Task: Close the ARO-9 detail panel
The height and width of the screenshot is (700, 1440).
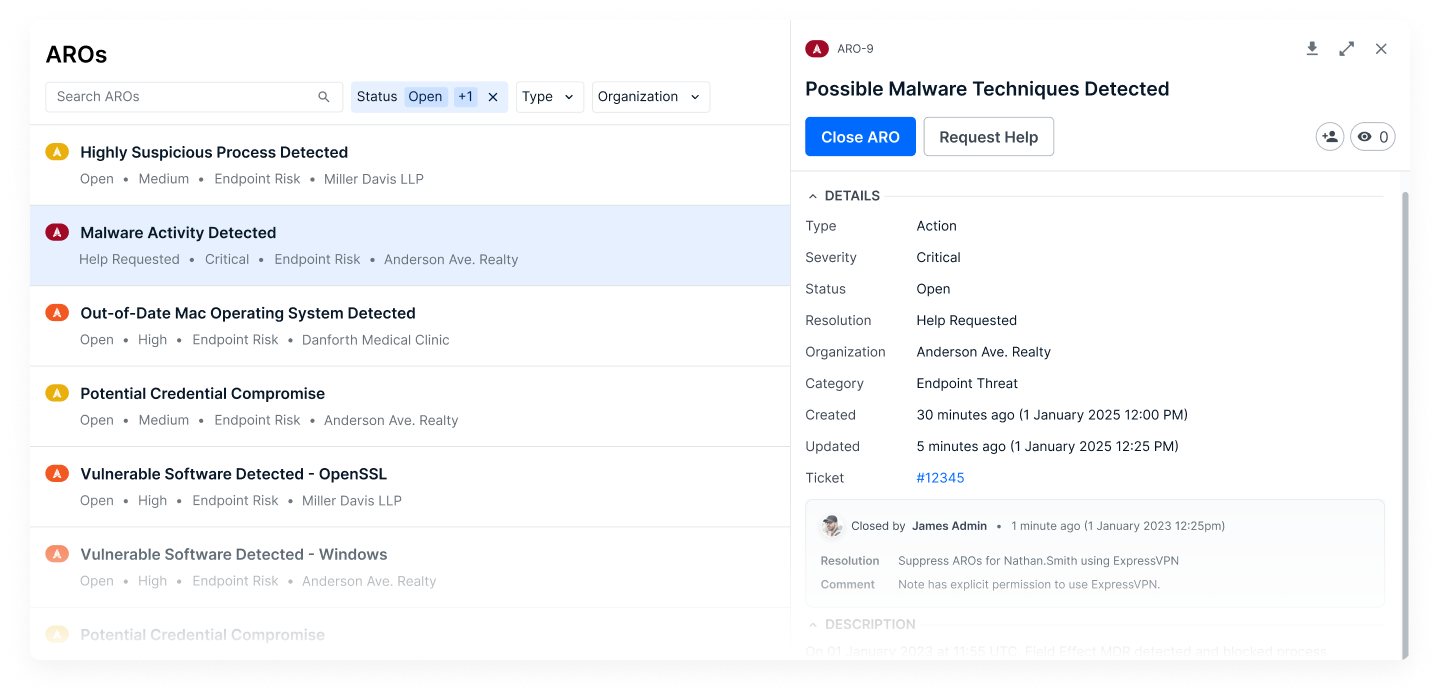Action: [x=1381, y=48]
